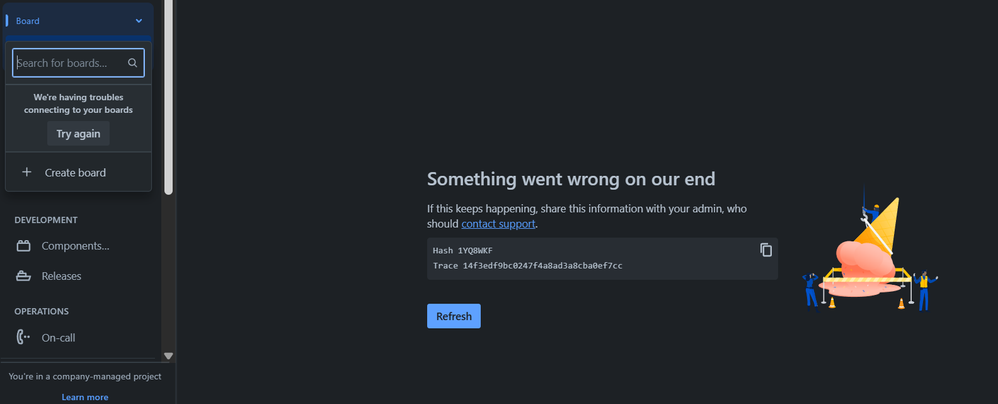Open the contact support link

[x=498, y=224]
